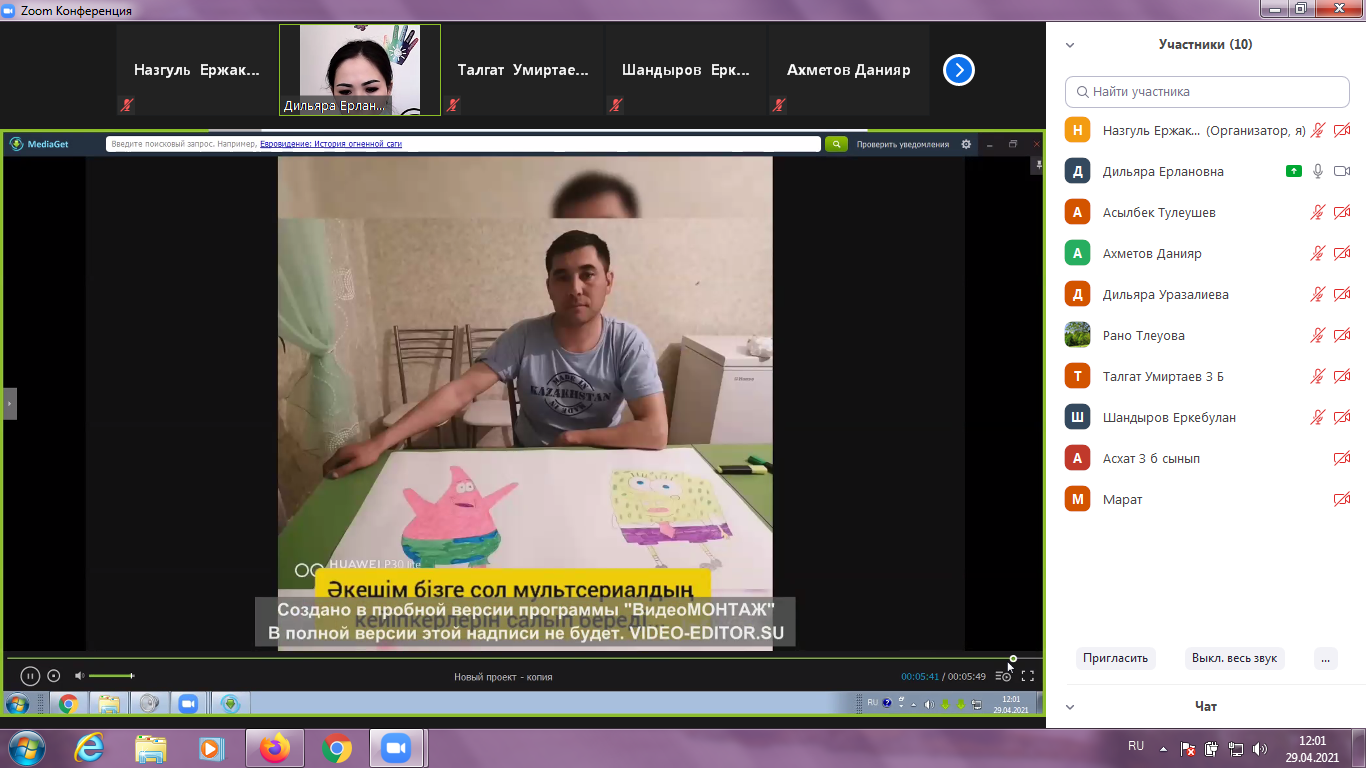Collapse the Участники panel chevron
The image size is (1366, 768).
pyautogui.click(x=1070, y=45)
